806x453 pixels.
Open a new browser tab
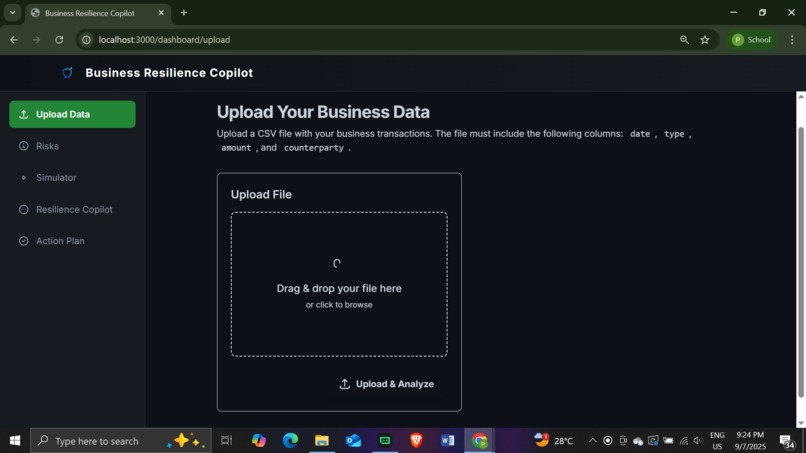(184, 13)
